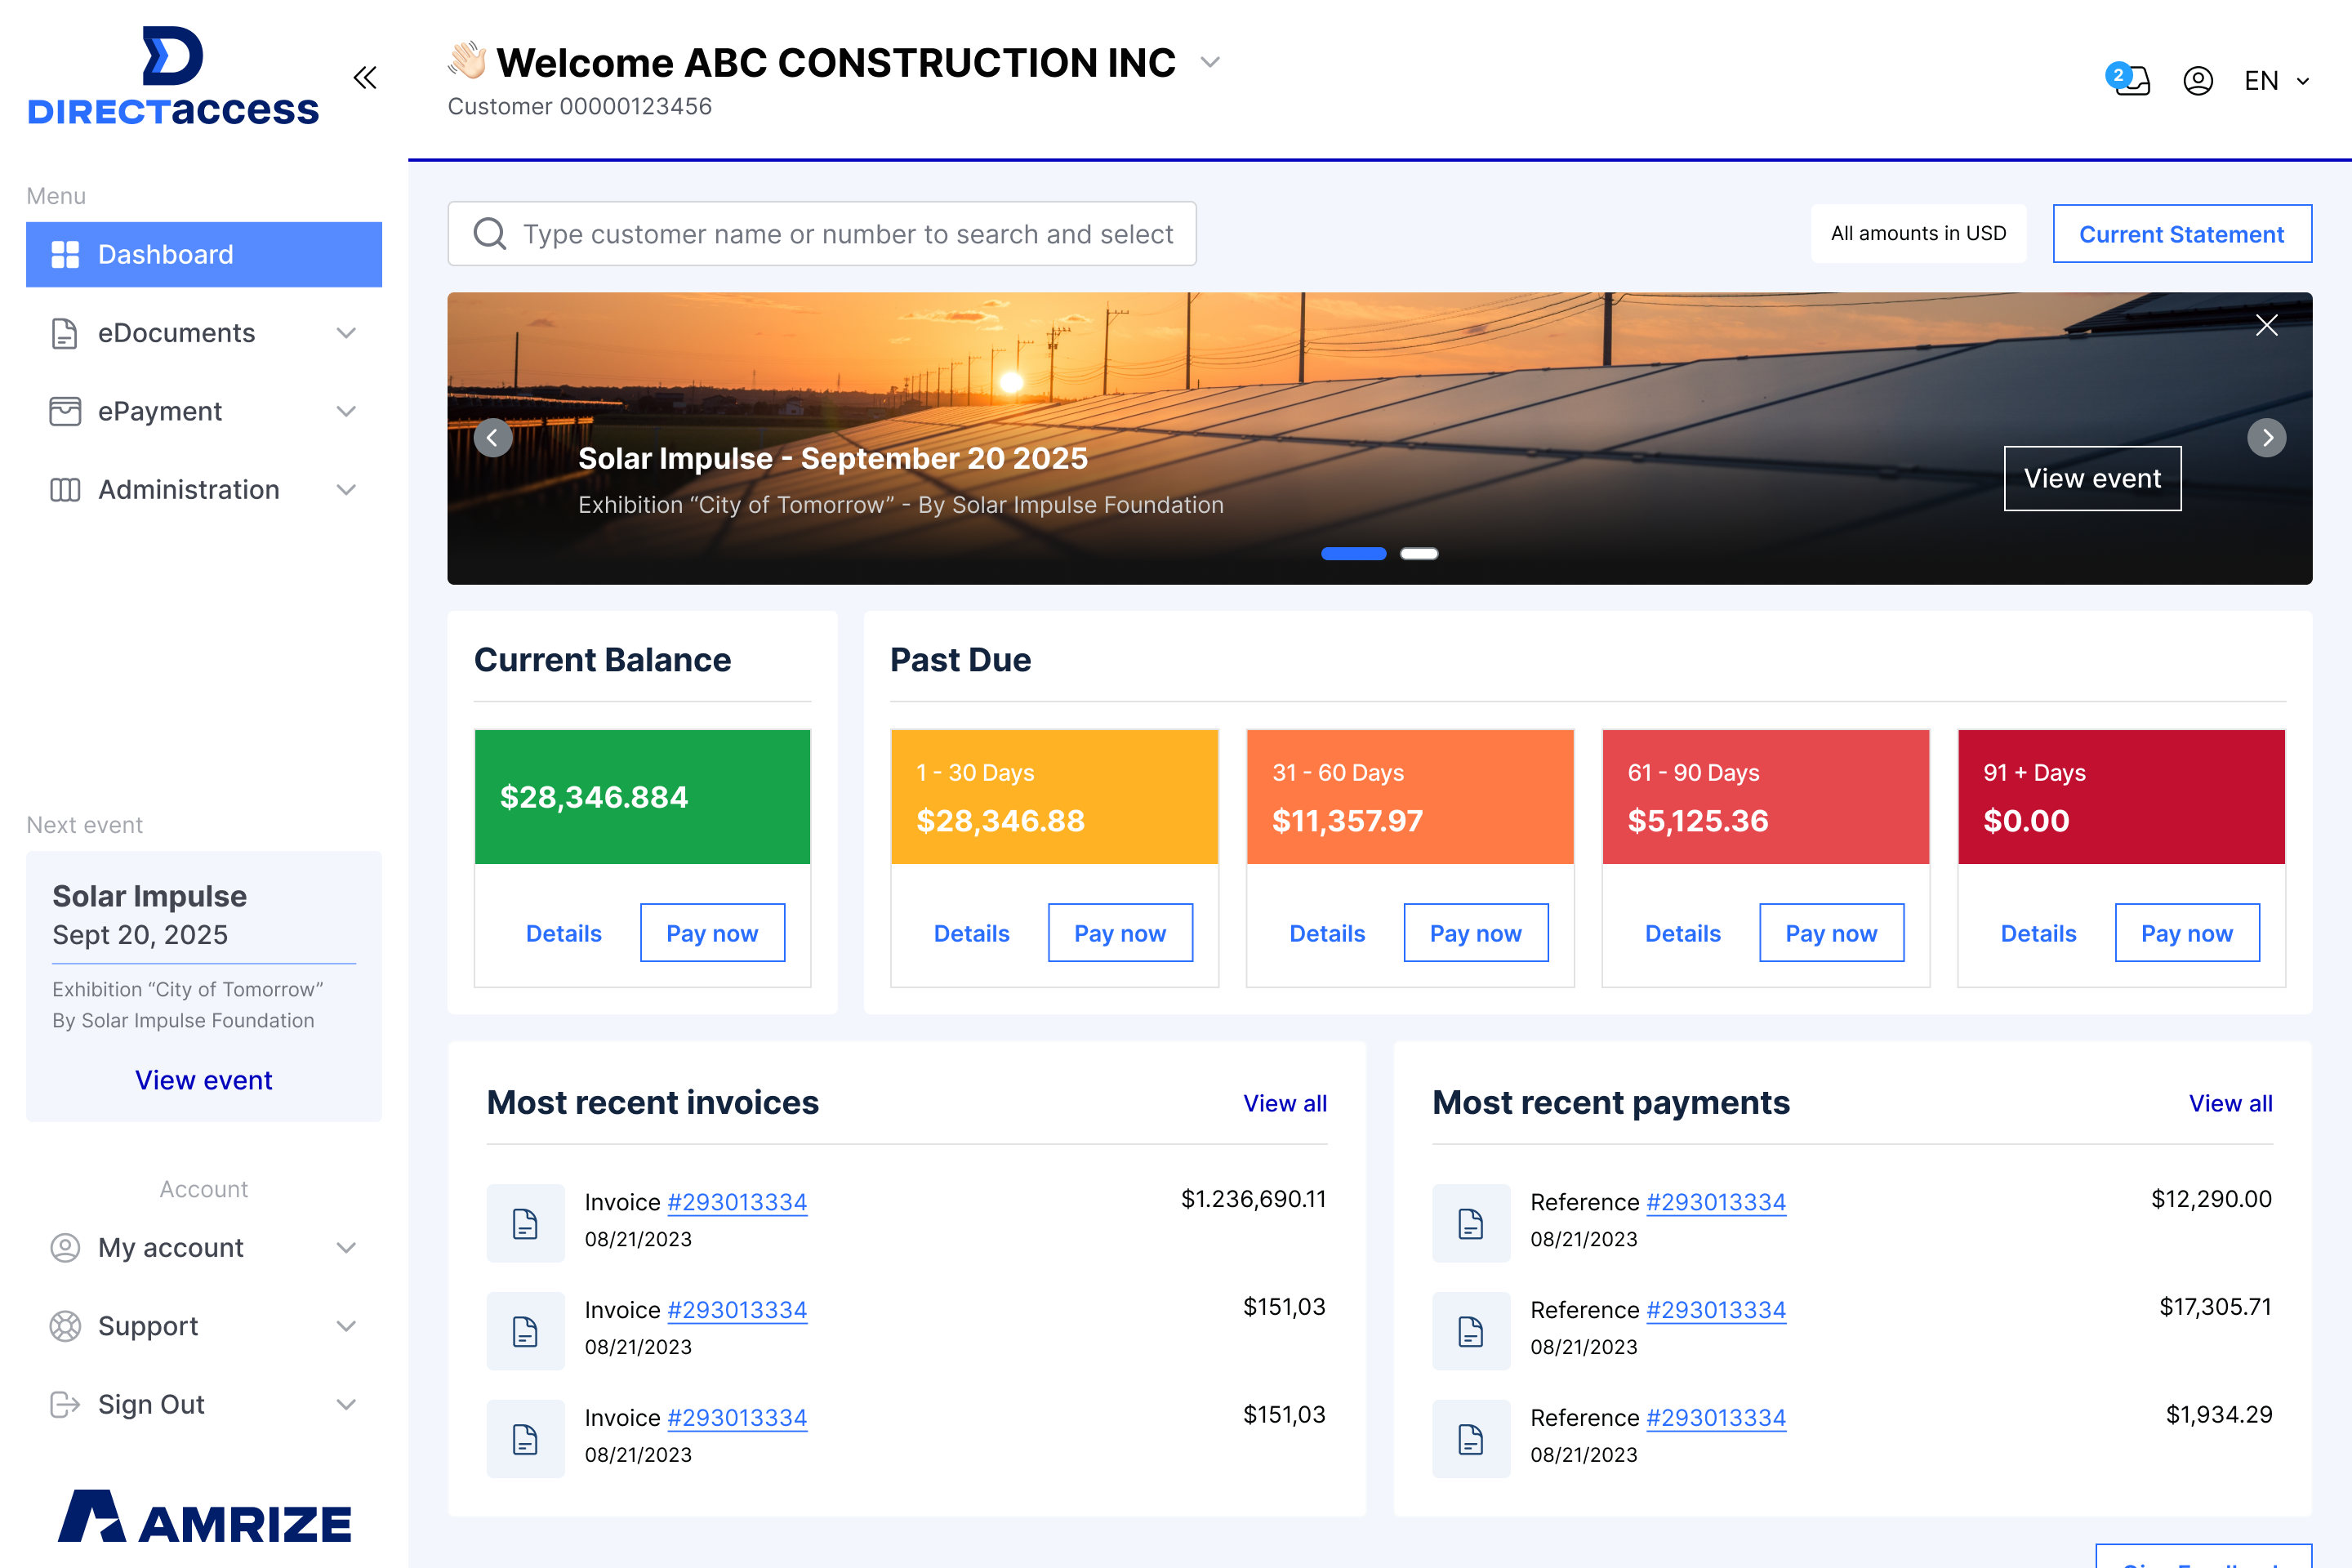Click View event on the banner

click(x=2092, y=478)
